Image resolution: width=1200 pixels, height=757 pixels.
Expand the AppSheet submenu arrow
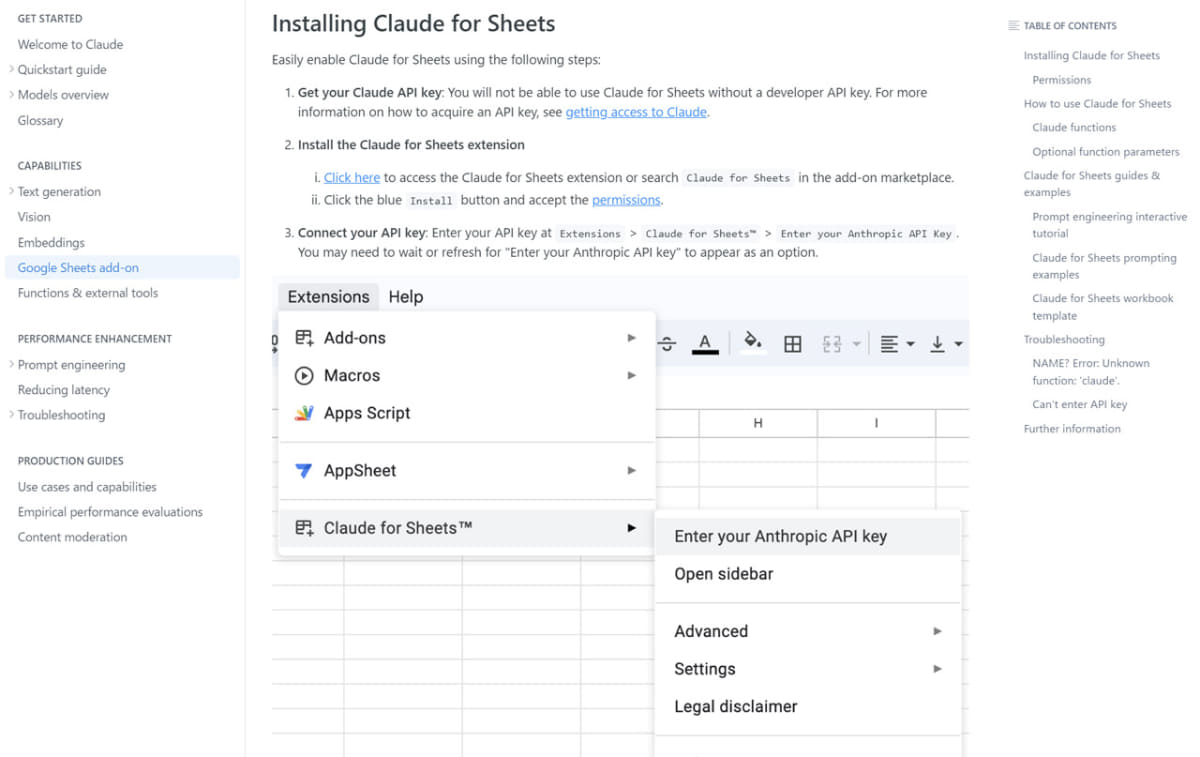631,470
